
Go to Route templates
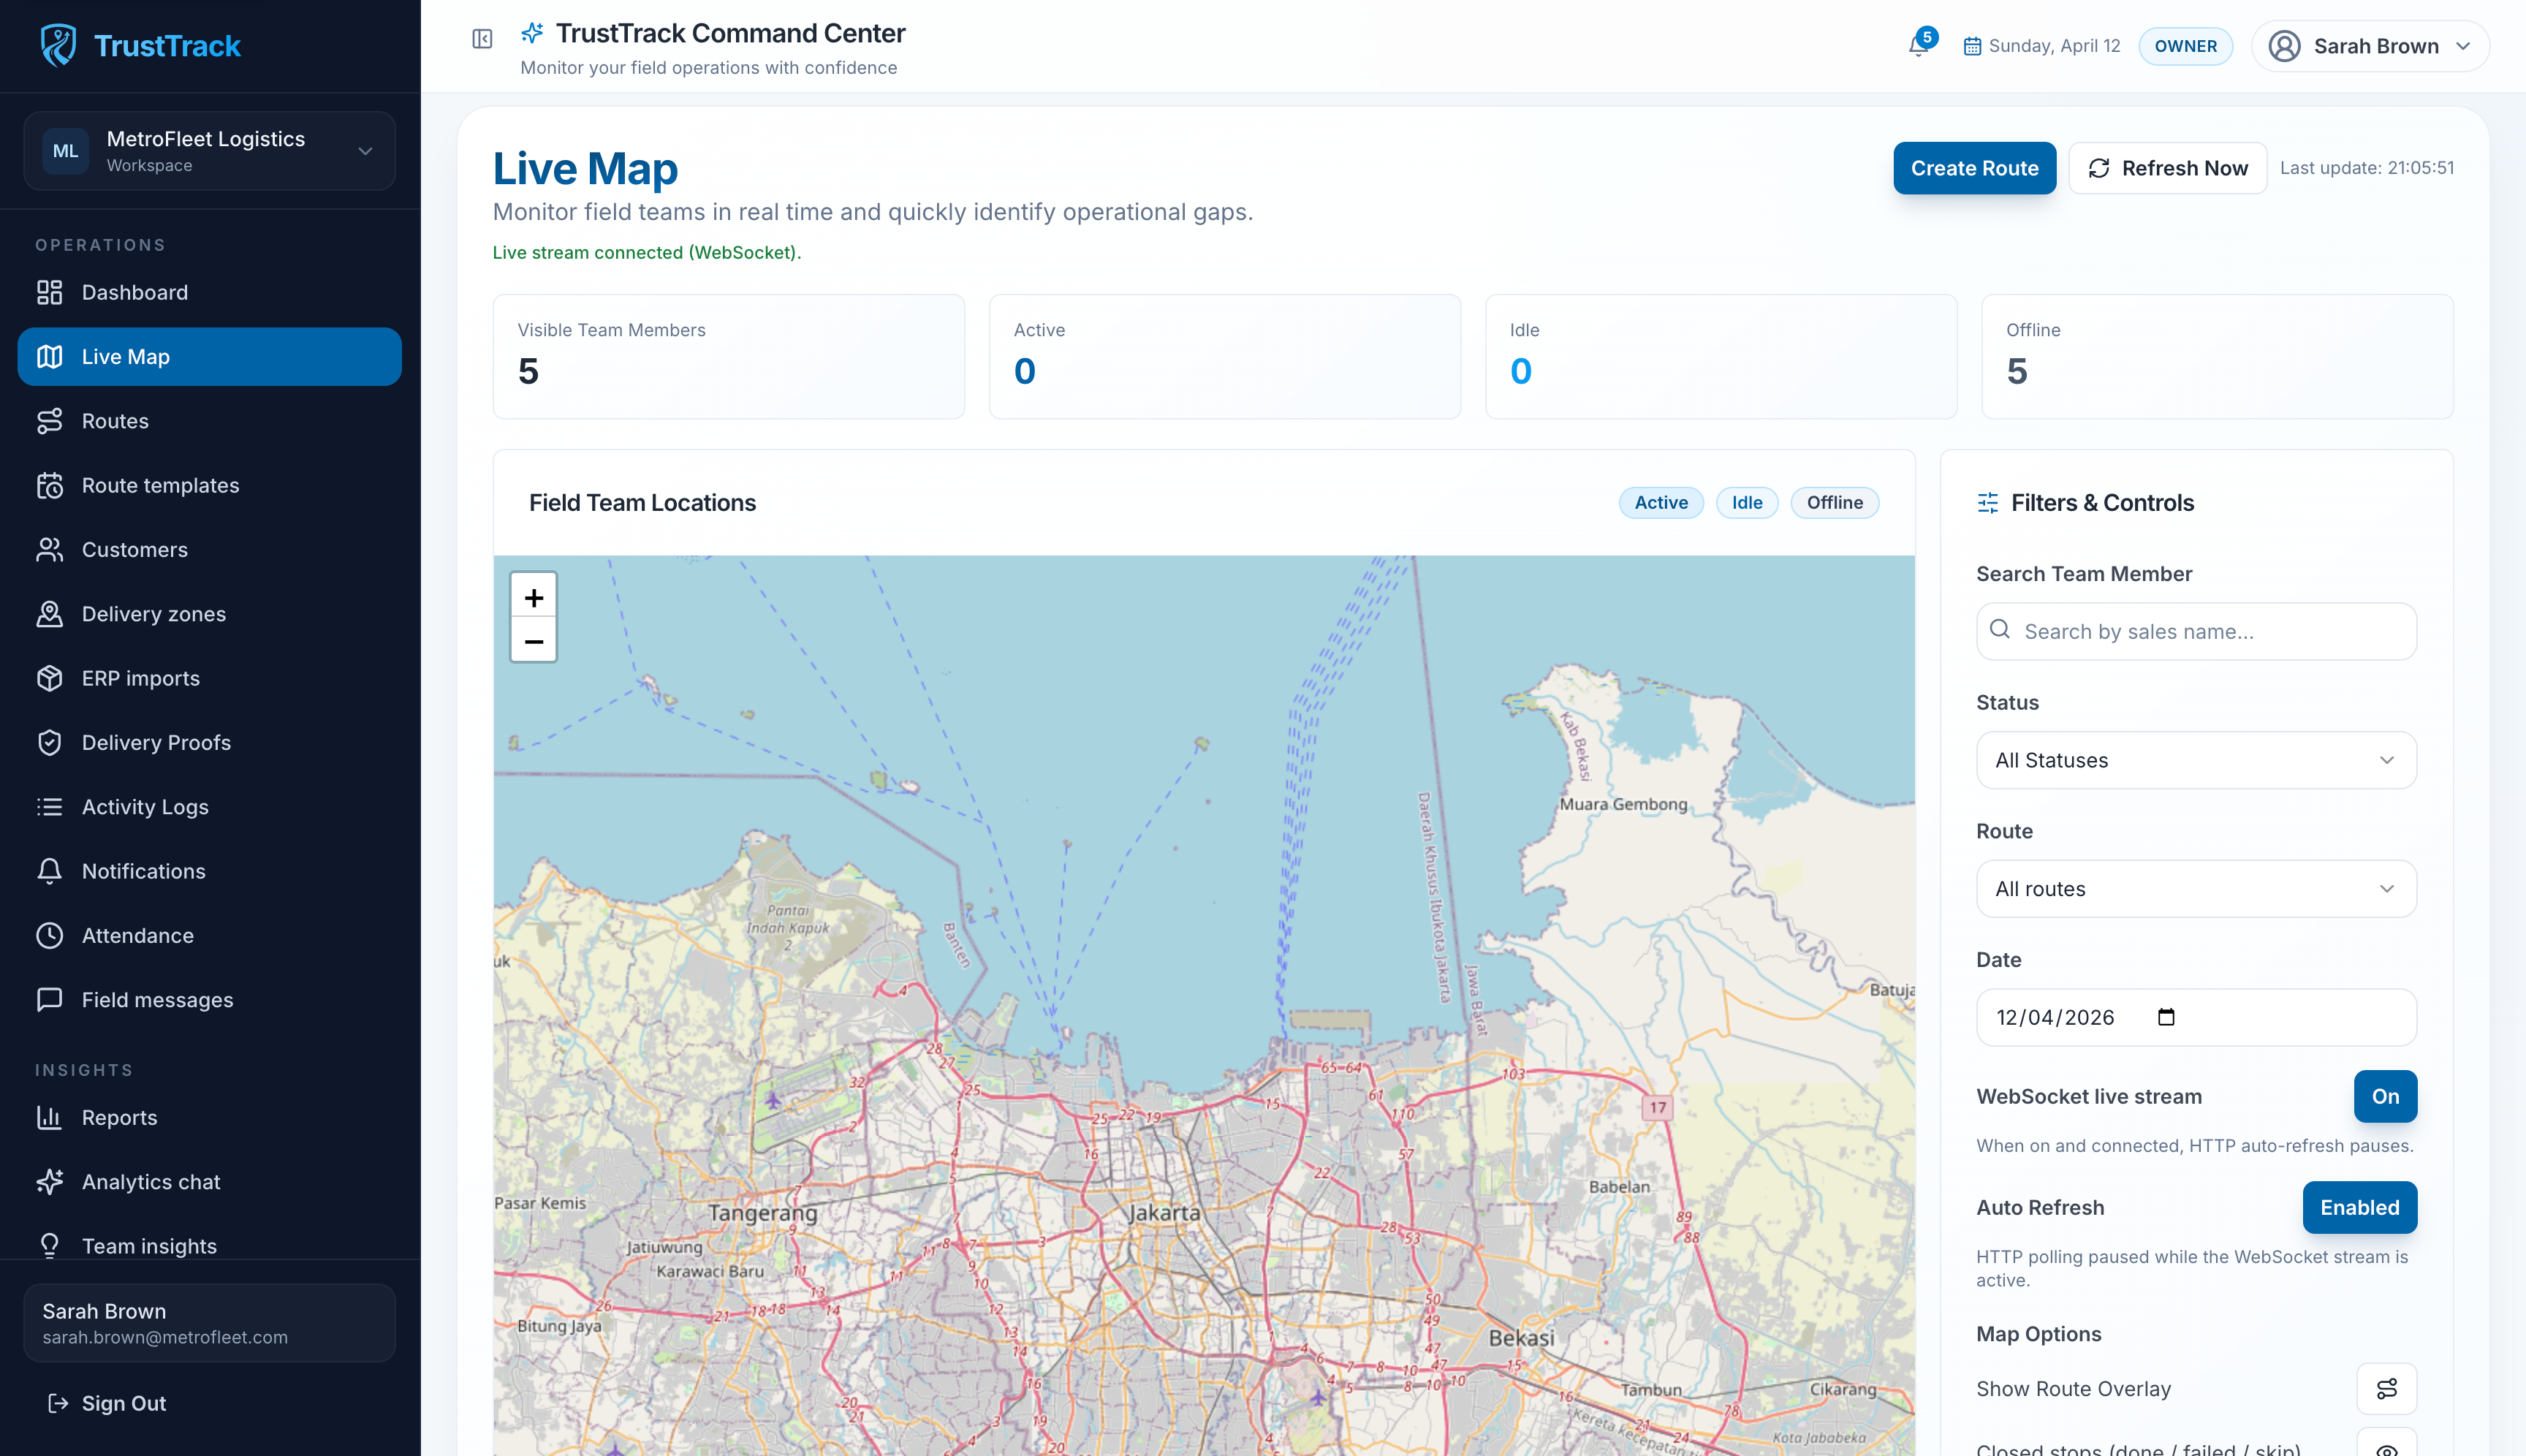pos(210,485)
